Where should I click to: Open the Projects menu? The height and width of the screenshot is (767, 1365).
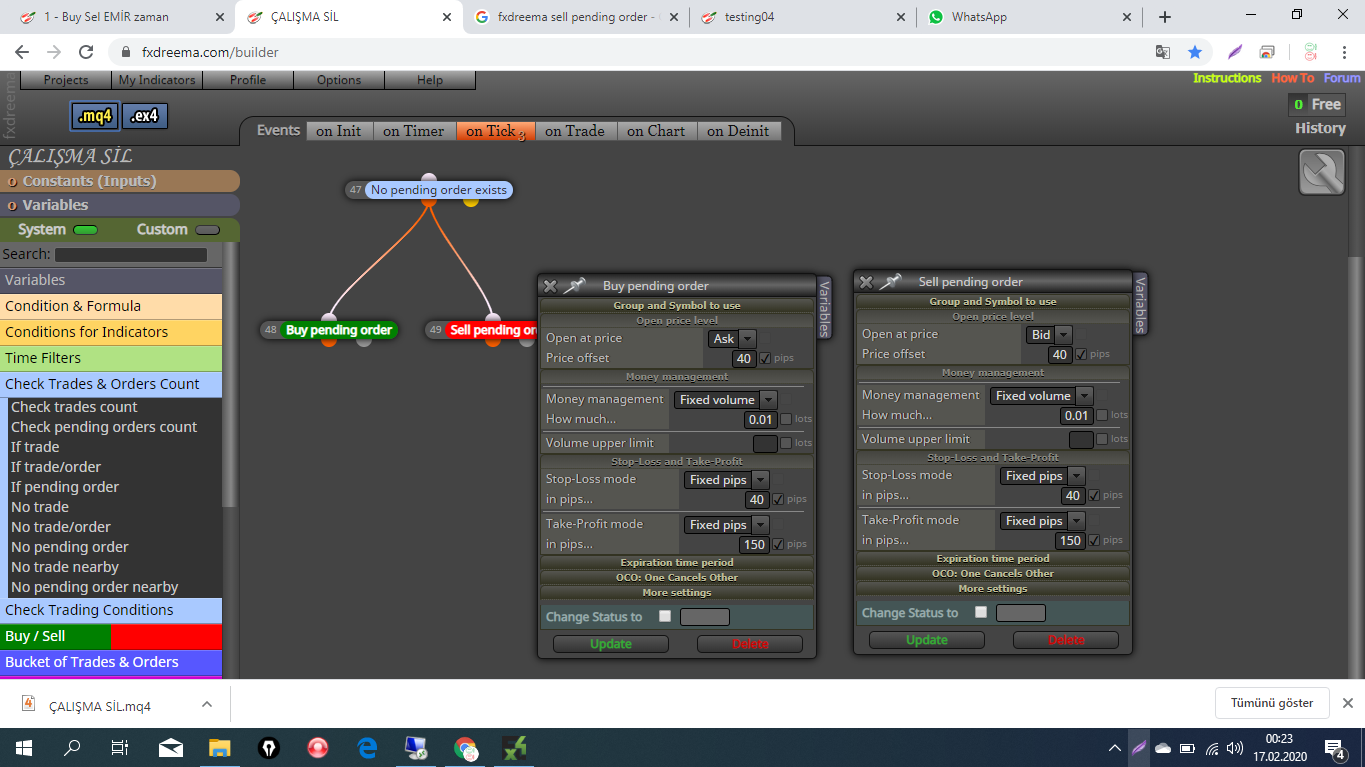[x=66, y=80]
